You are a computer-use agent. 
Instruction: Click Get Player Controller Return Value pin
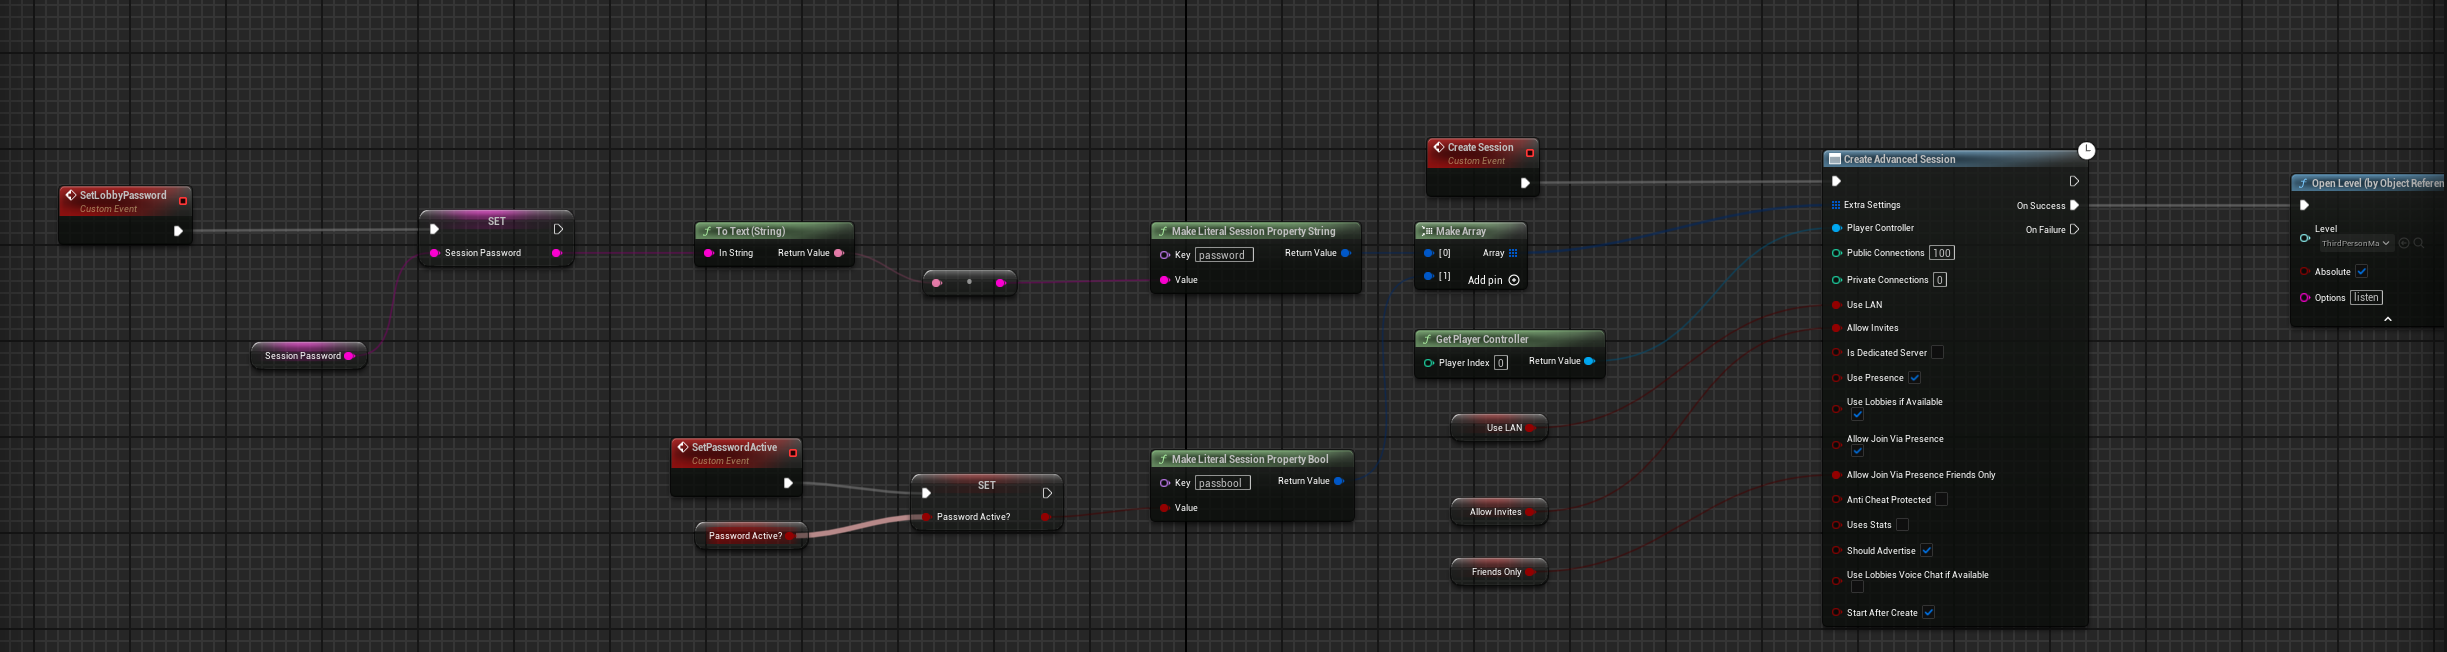pos(1589,361)
